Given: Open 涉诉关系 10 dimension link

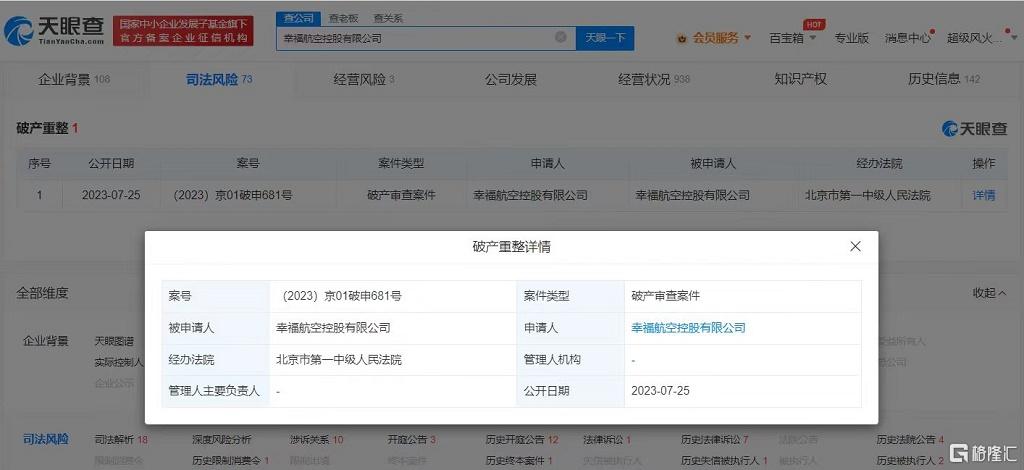Looking at the screenshot, I should 316,440.
